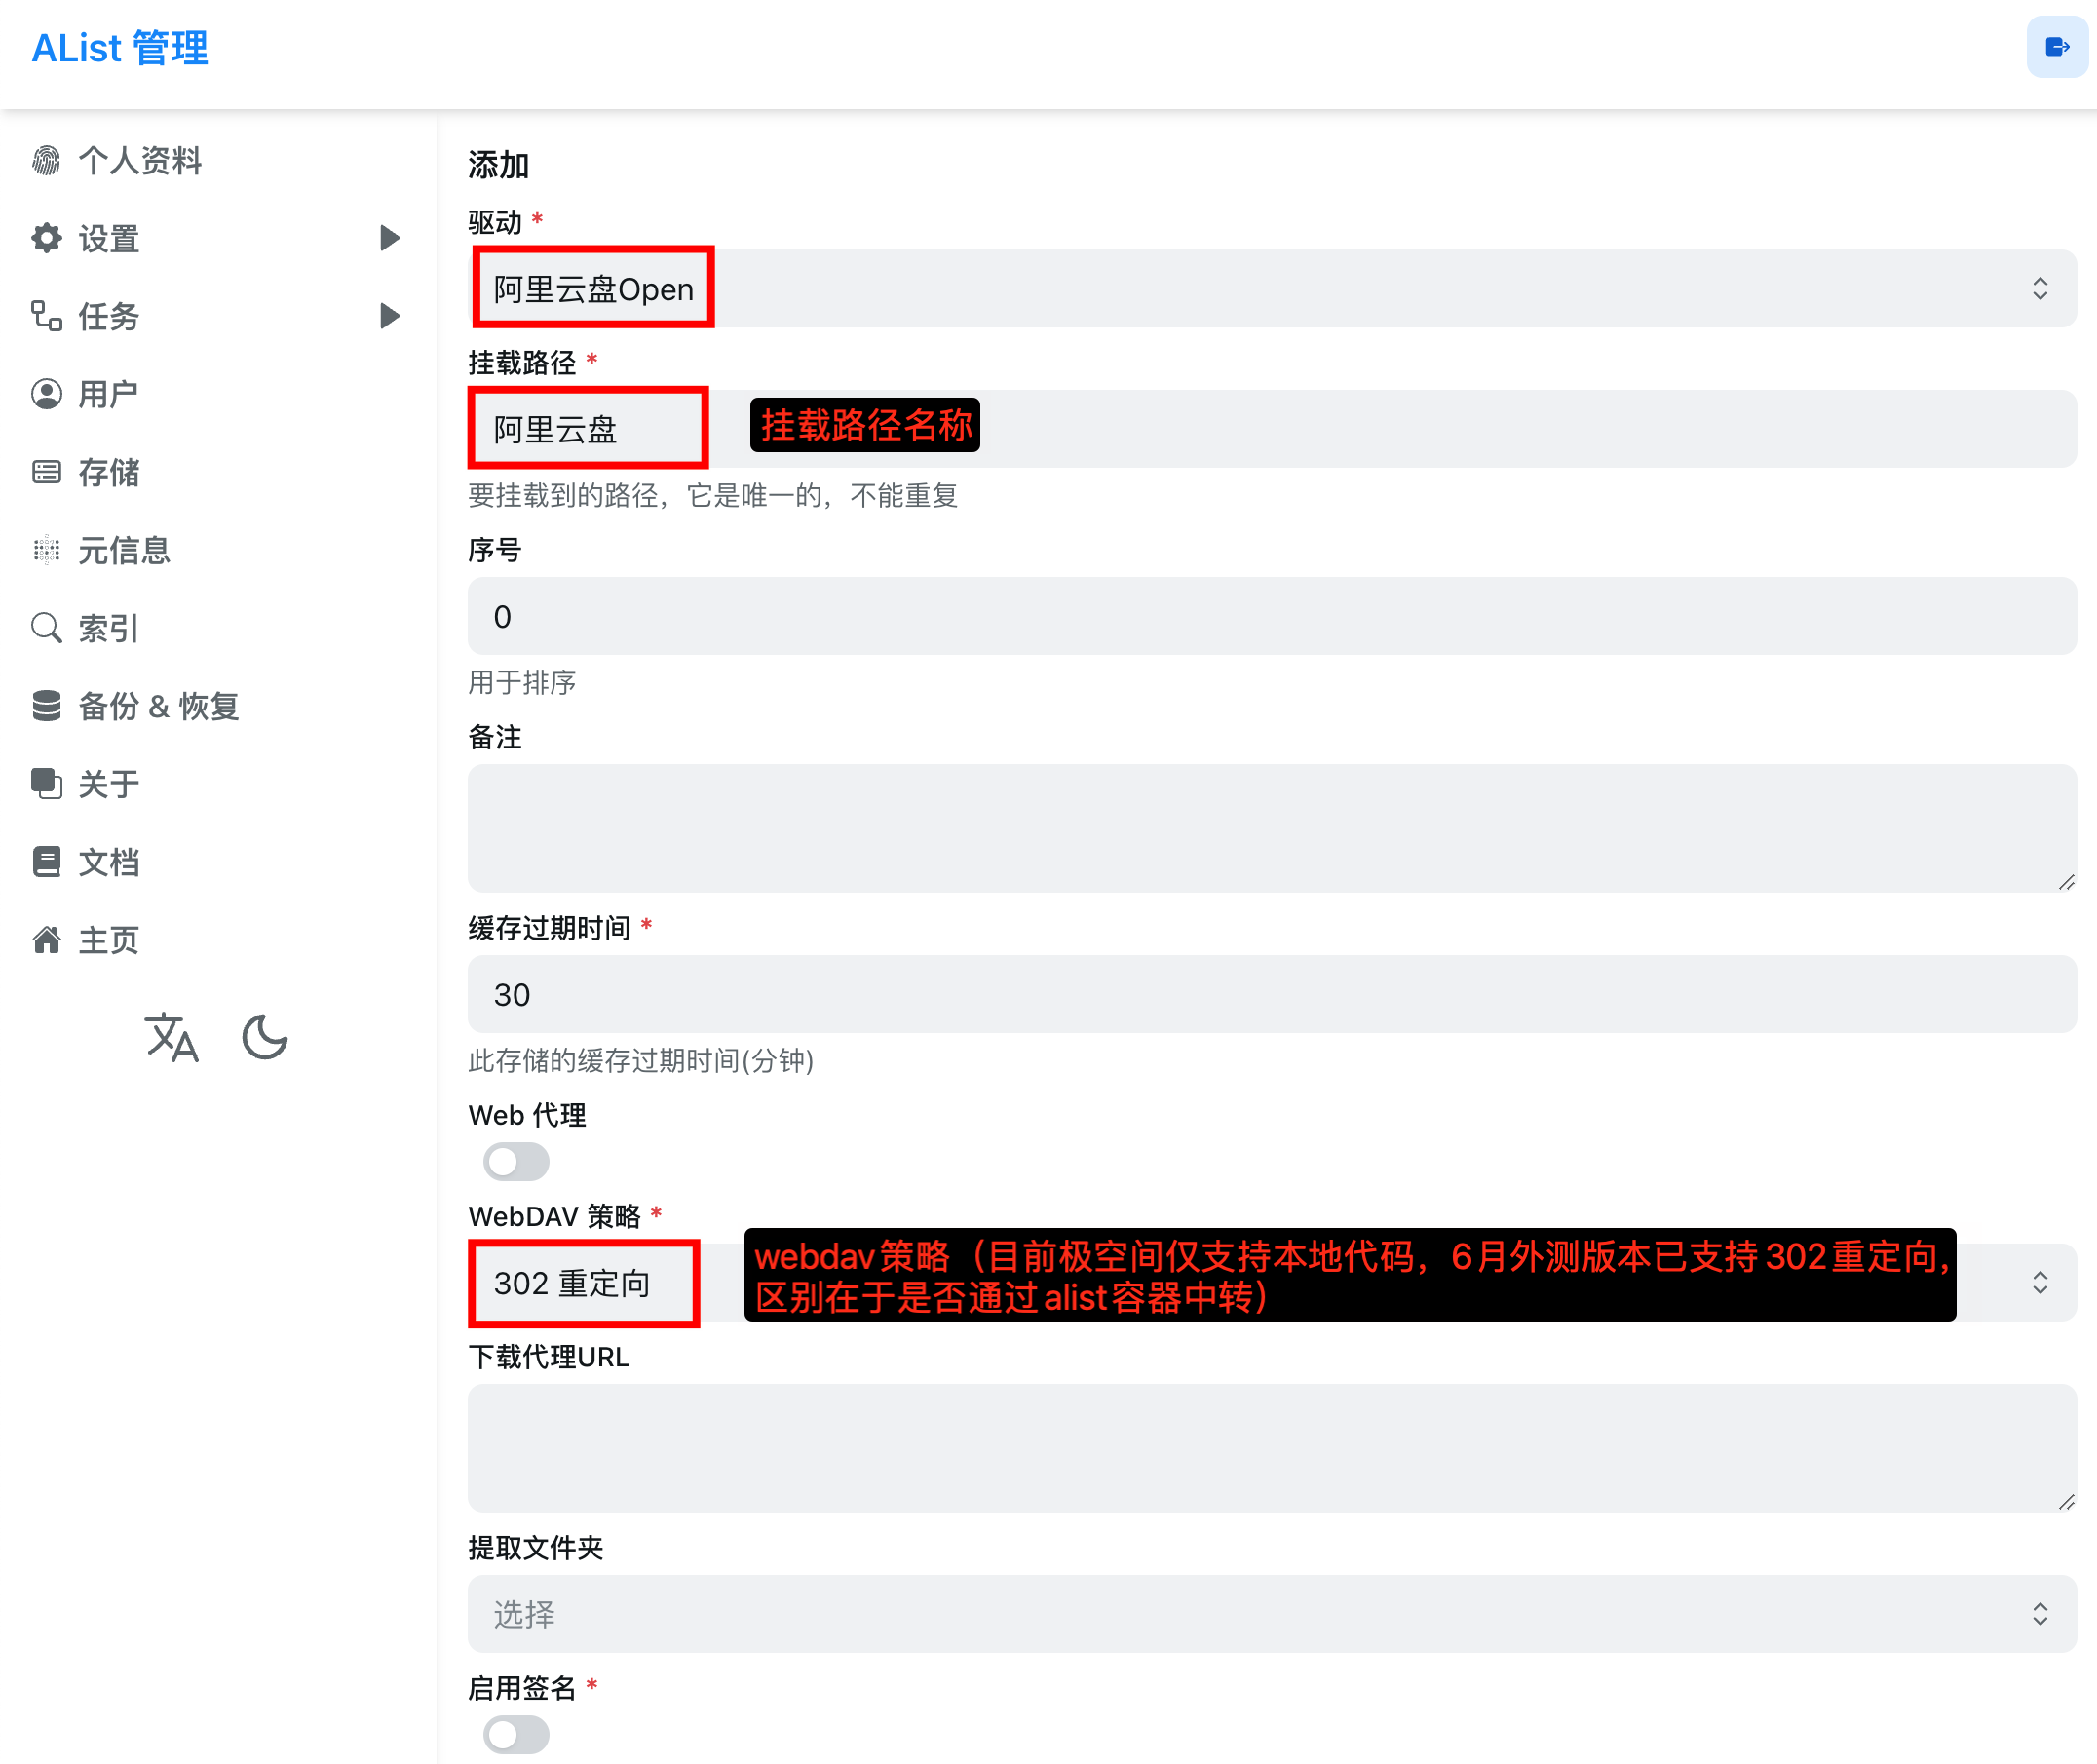This screenshot has width=2097, height=1764.
Task: Click the book icon beside 文档
Action: 46,862
